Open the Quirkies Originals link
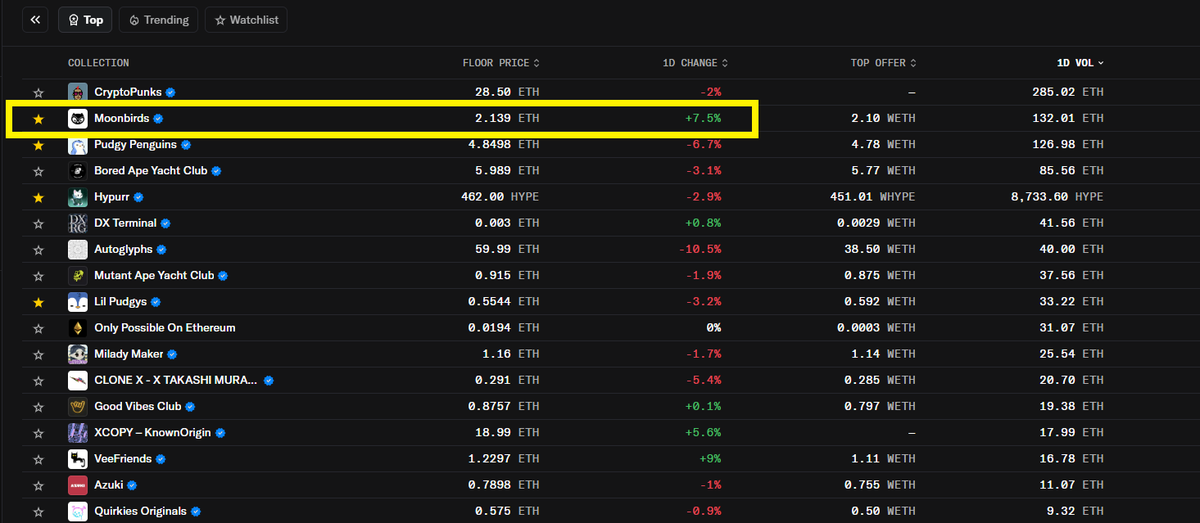1200x523 pixels. (140, 511)
